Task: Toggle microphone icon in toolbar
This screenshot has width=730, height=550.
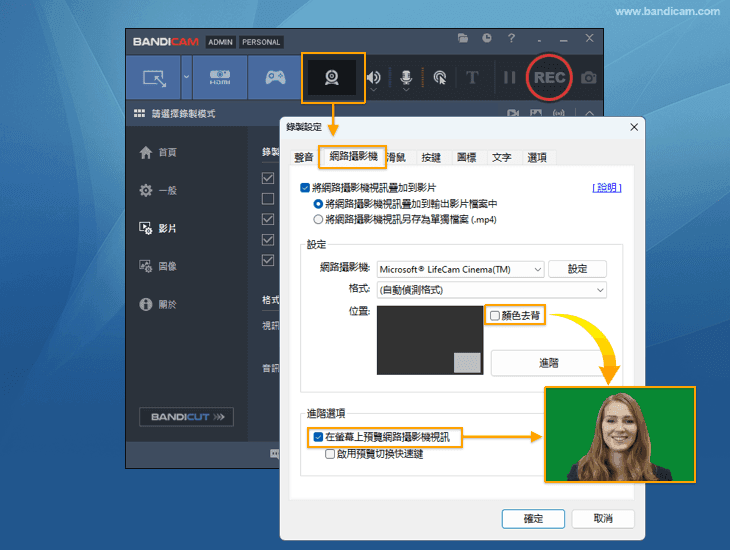Action: pos(406,77)
